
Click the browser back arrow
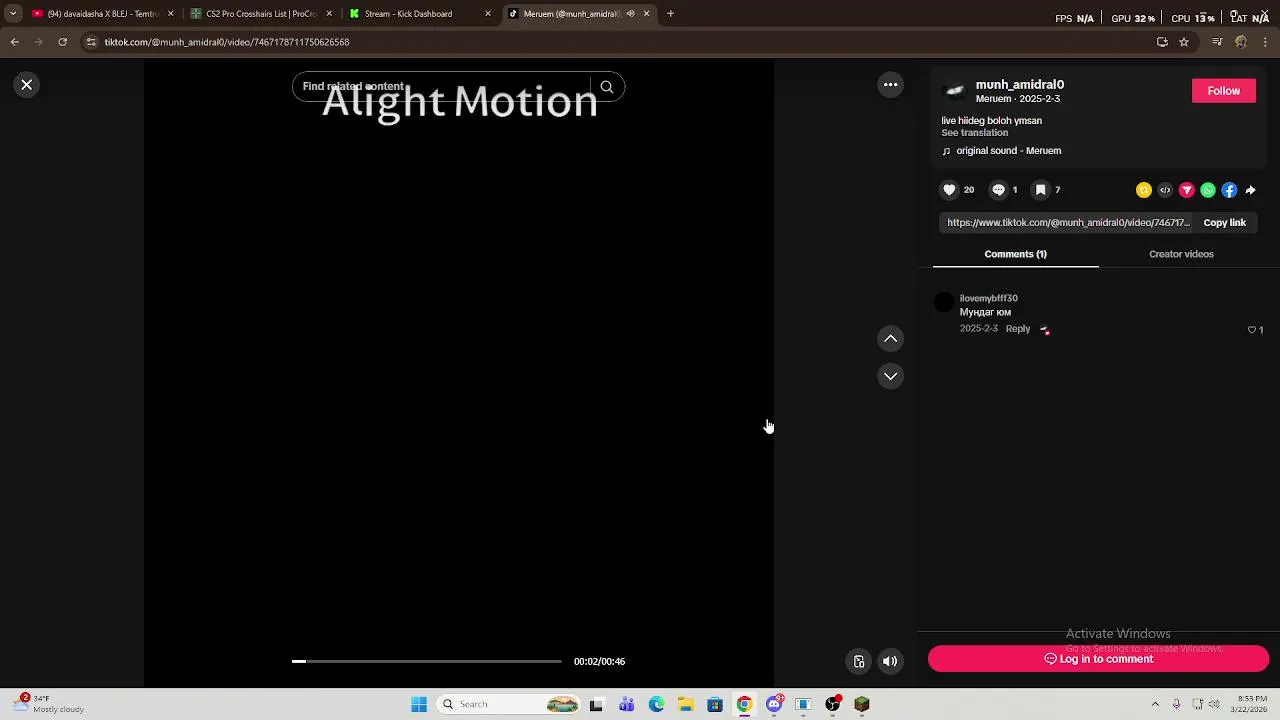tap(14, 42)
